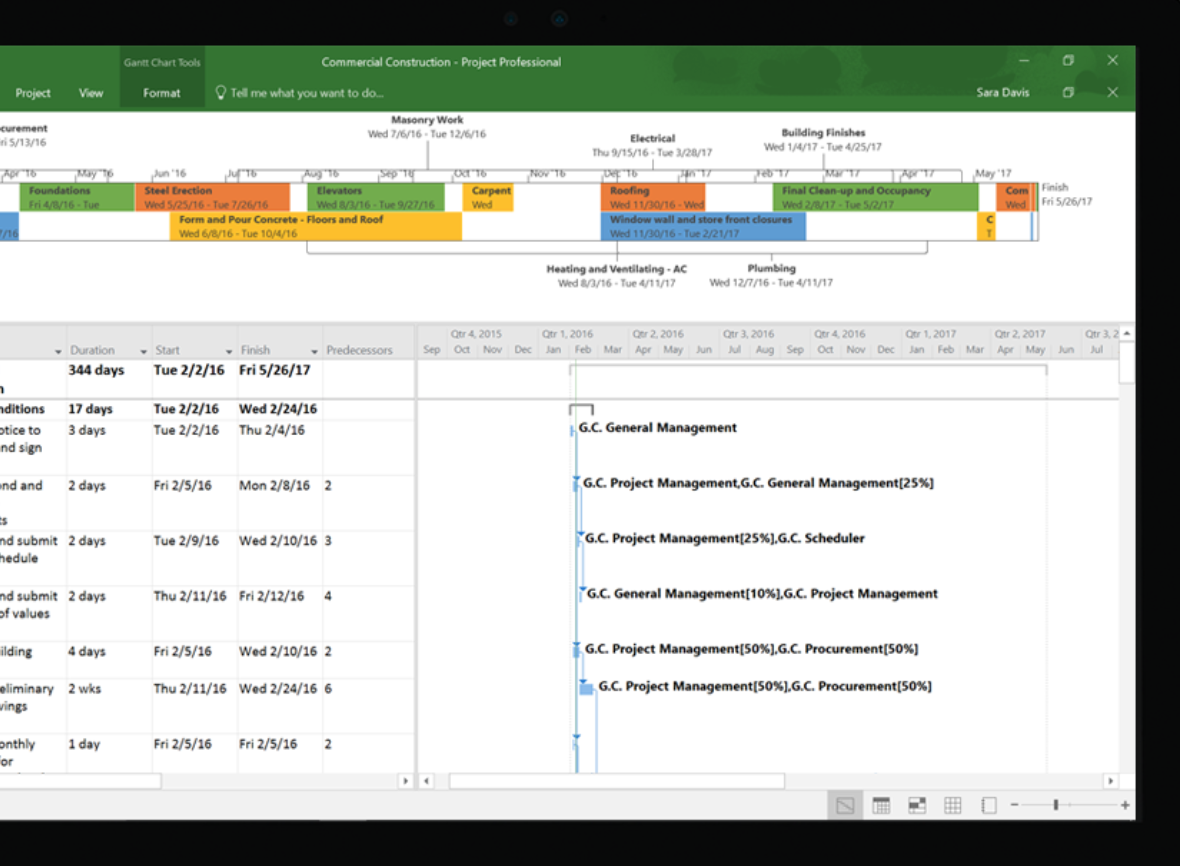This screenshot has height=866, width=1180.
Task: Click vertical scroll up arrow on chart
Action: pyautogui.click(x=1127, y=333)
